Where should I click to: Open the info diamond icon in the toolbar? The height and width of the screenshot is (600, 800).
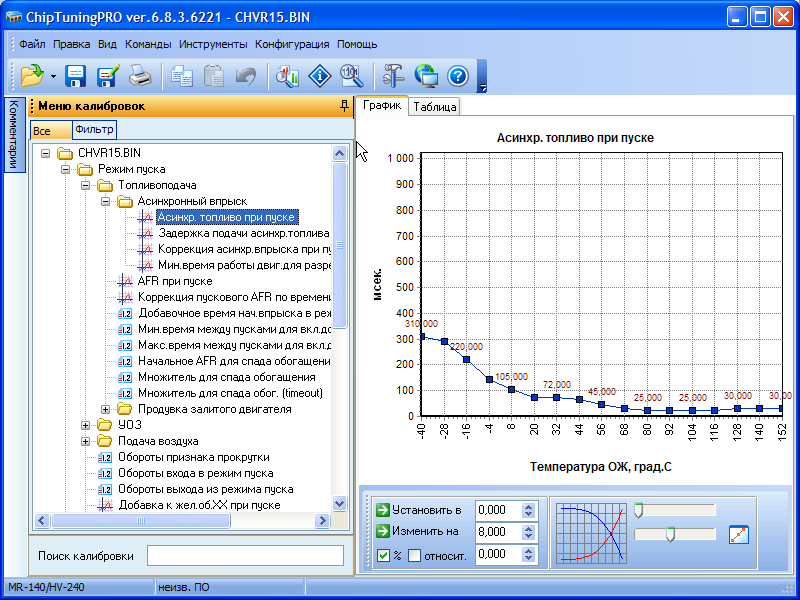coord(319,75)
